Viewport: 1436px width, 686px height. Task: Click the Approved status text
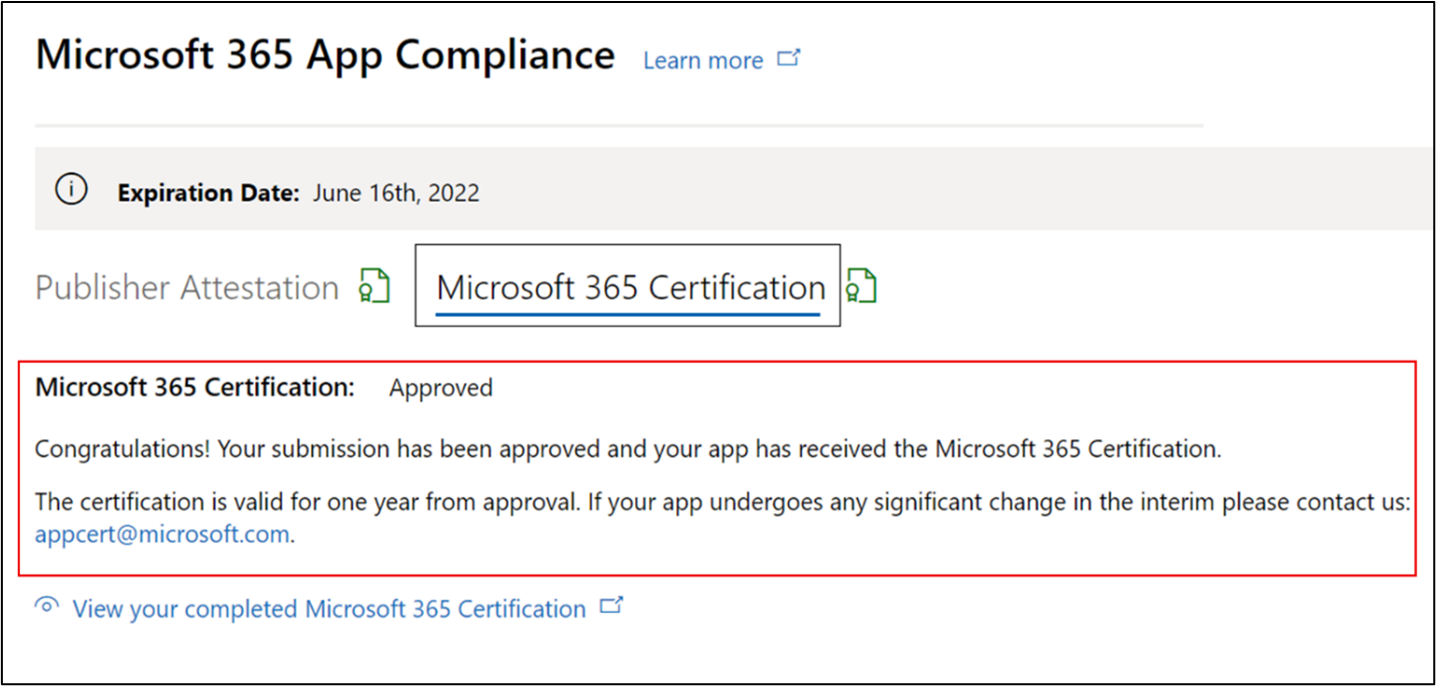[440, 388]
